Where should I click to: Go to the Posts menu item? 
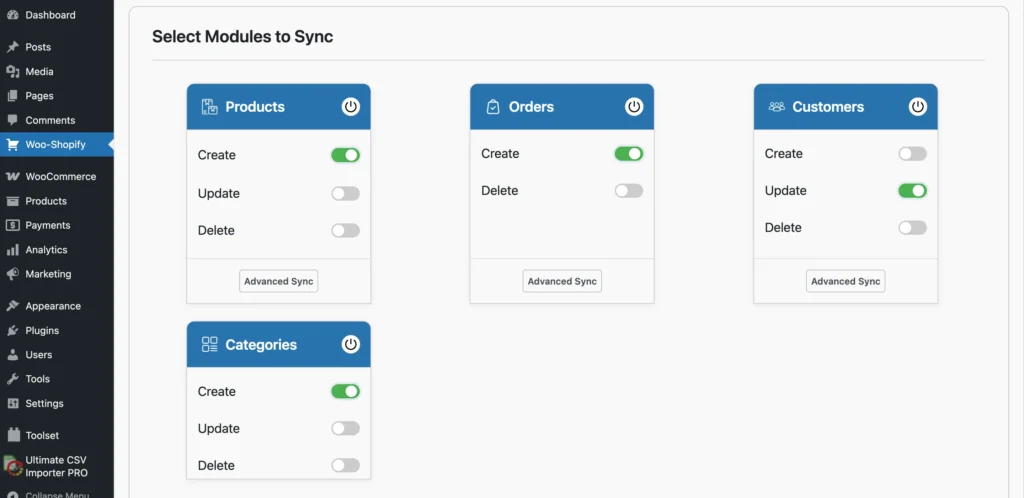(57, 47)
